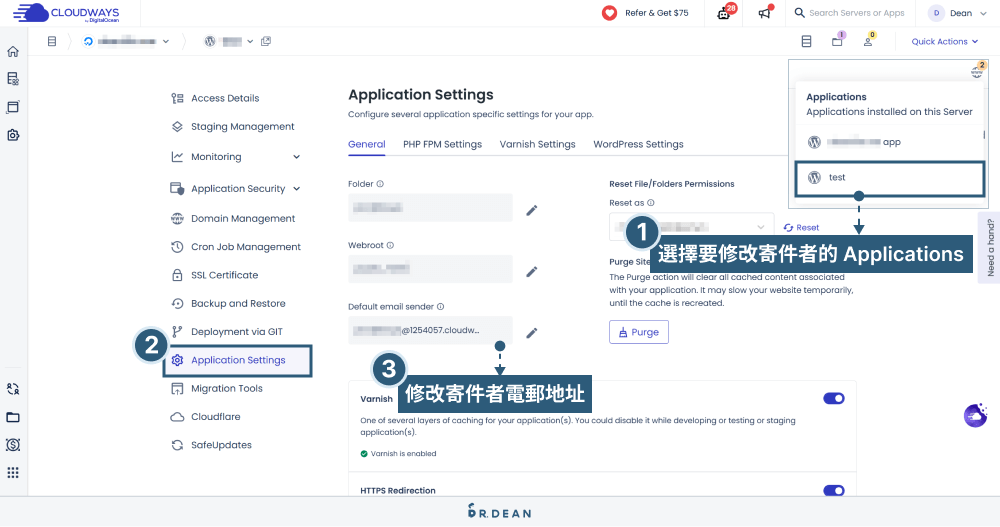Open Migration Tools in side menu

226,389
